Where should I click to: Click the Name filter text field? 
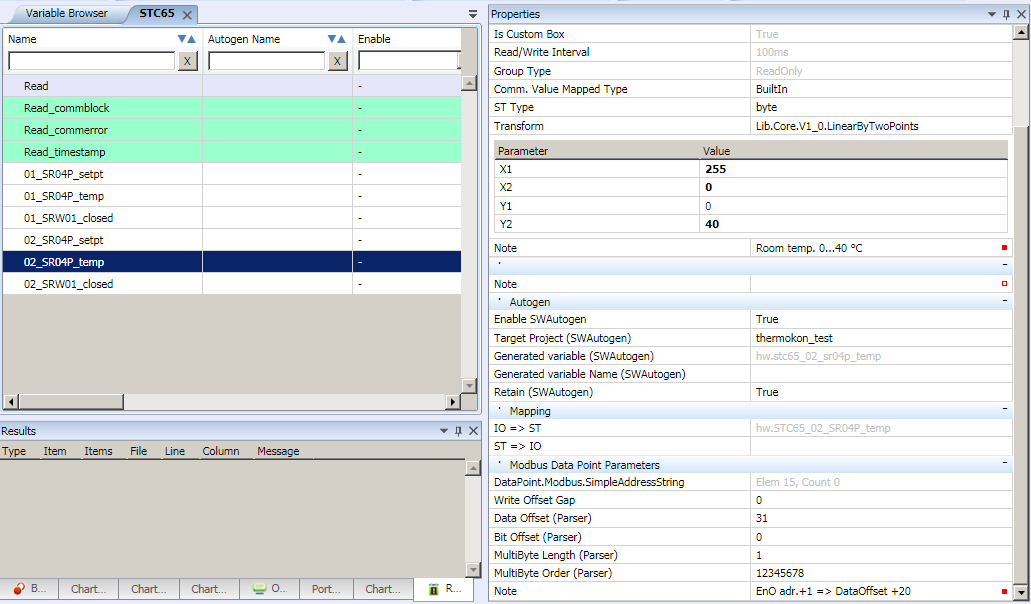pyautogui.click(x=91, y=61)
